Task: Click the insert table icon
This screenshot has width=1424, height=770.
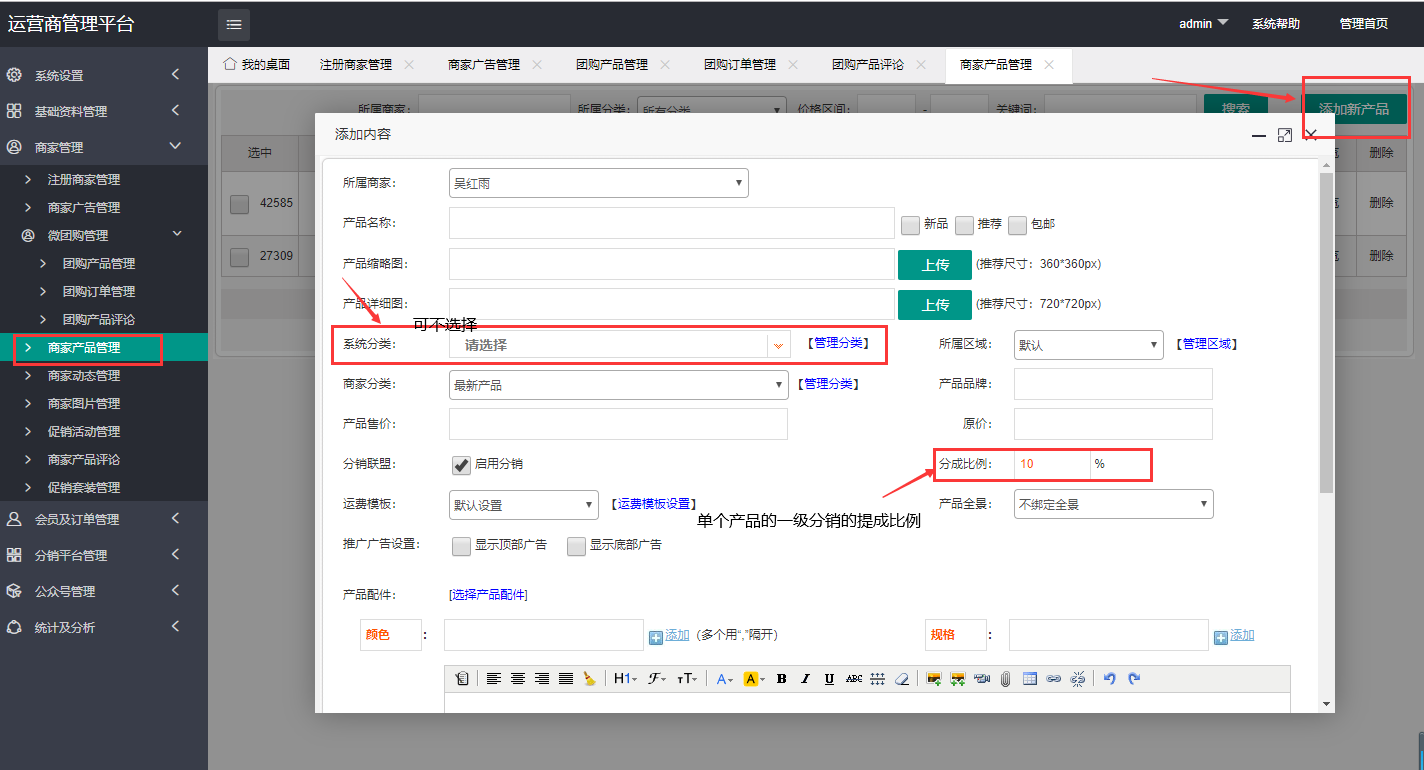Action: point(1030,679)
